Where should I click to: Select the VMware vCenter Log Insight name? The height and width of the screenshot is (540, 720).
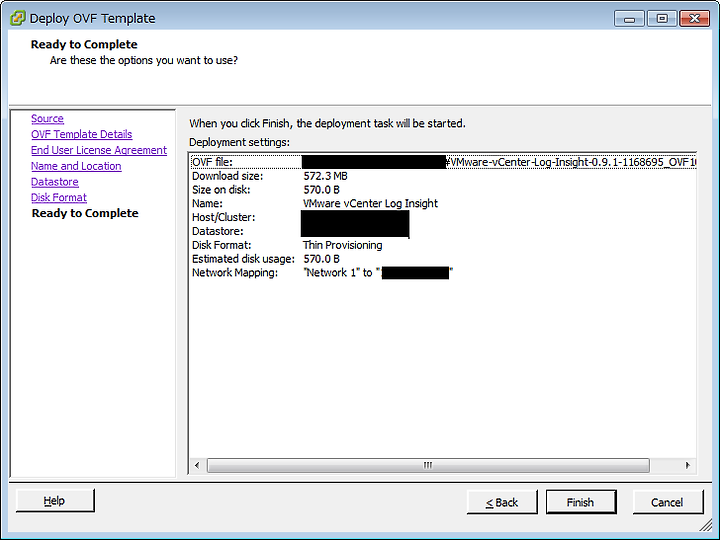(370, 203)
